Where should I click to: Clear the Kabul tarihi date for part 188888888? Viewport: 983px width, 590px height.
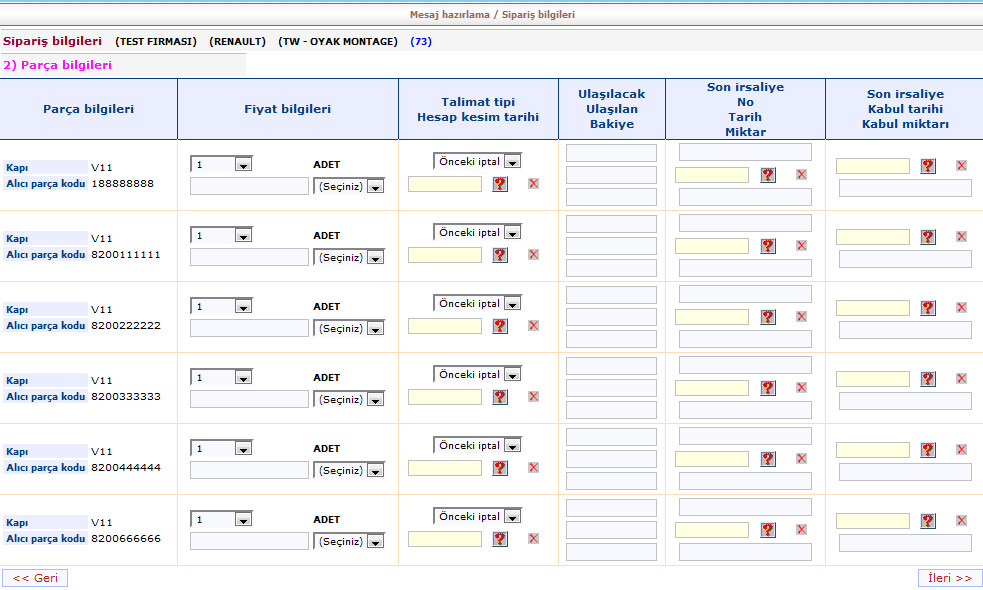961,166
